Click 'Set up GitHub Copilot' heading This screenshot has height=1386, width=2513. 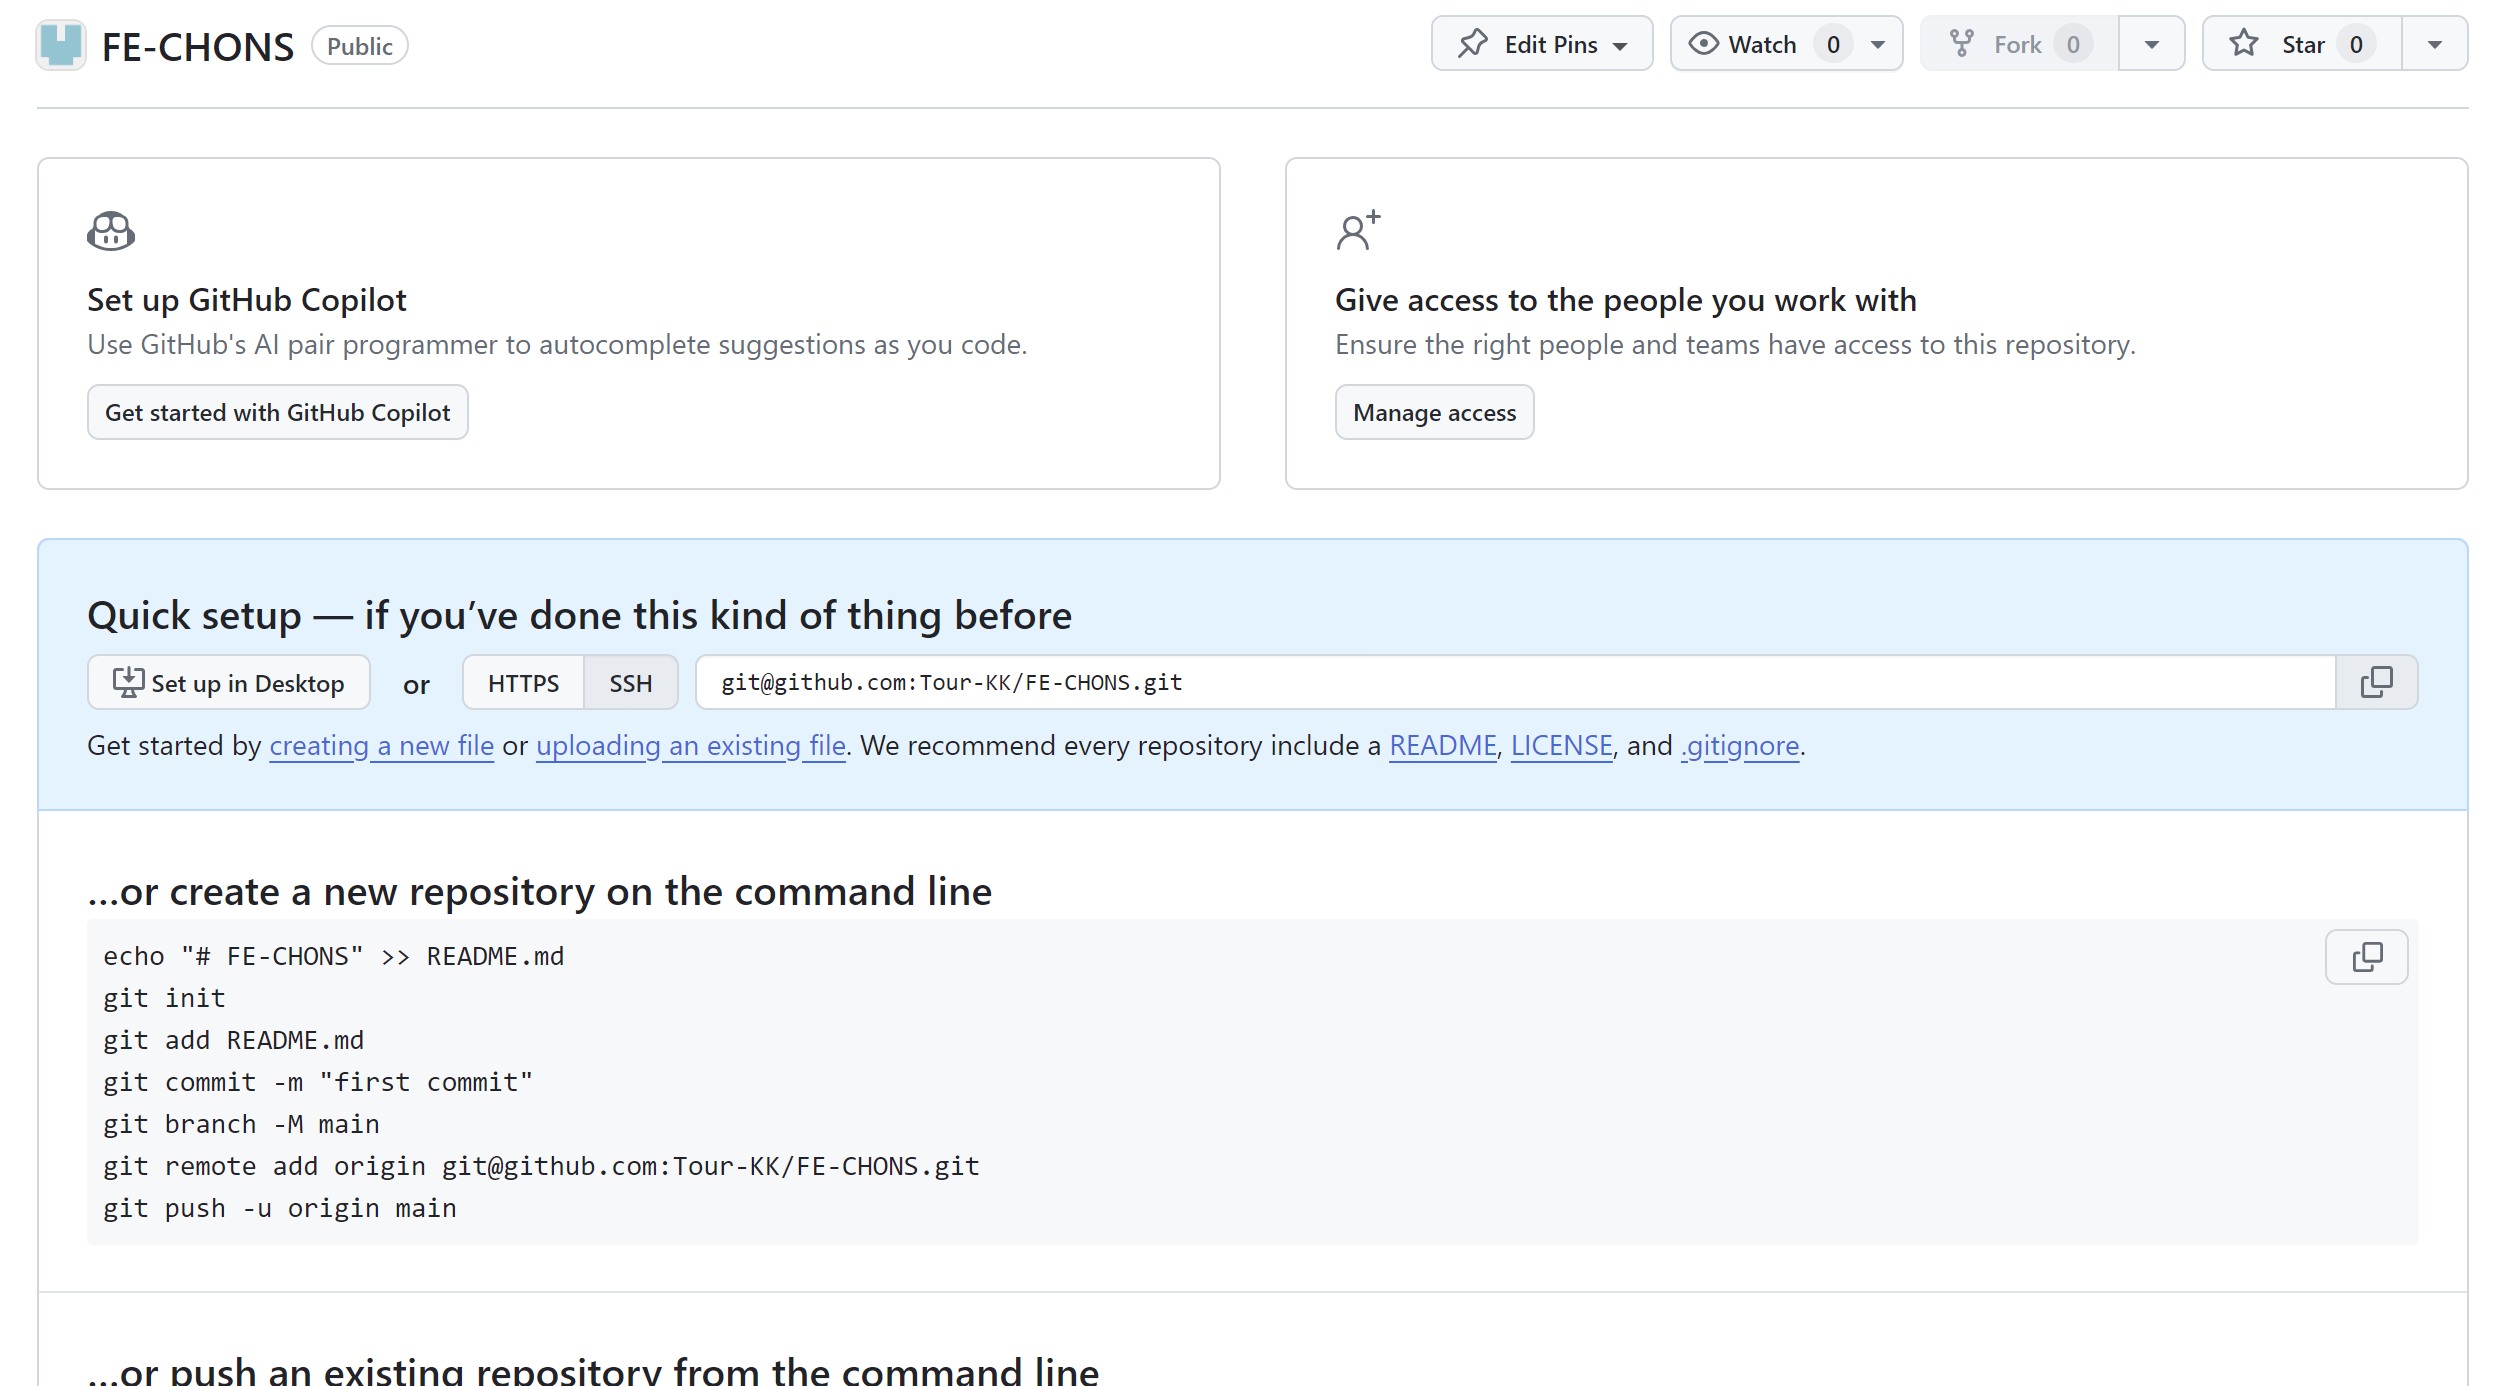point(247,300)
